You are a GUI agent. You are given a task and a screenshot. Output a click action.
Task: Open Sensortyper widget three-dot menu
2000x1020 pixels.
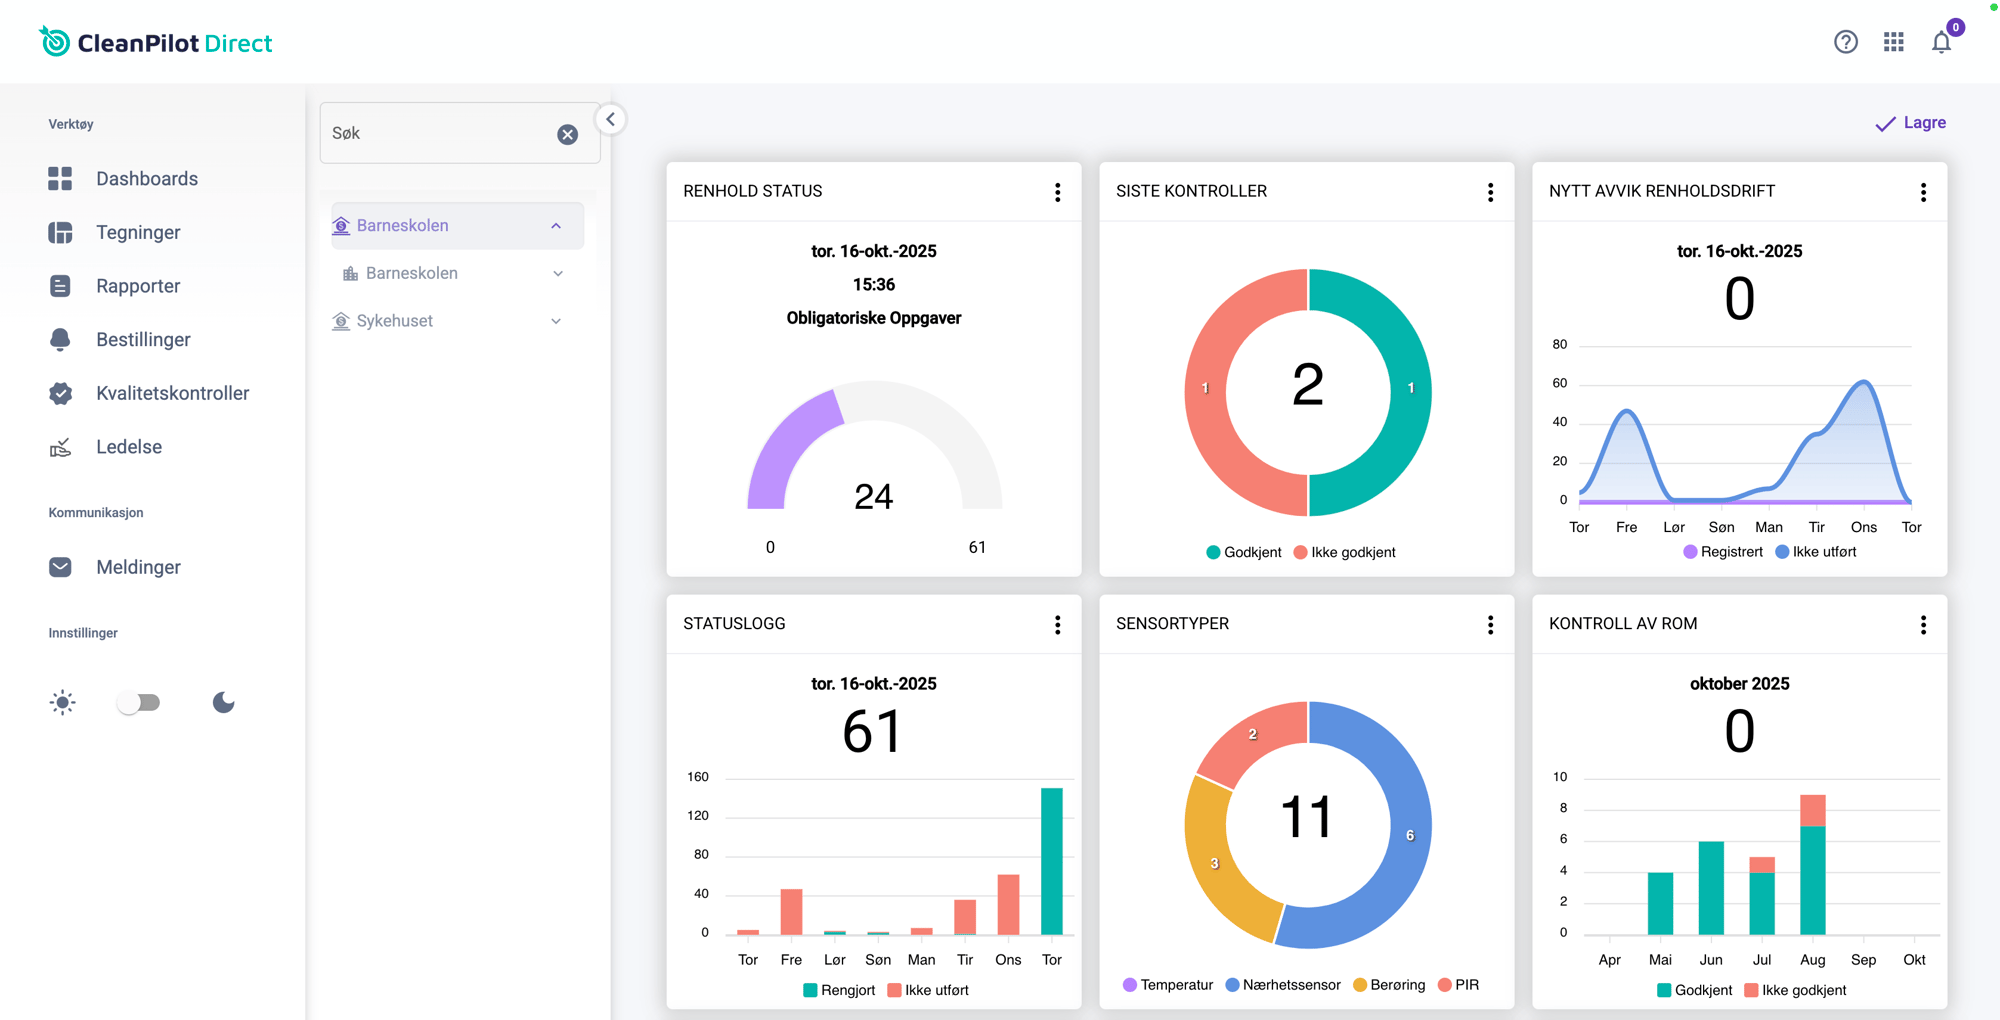point(1490,625)
